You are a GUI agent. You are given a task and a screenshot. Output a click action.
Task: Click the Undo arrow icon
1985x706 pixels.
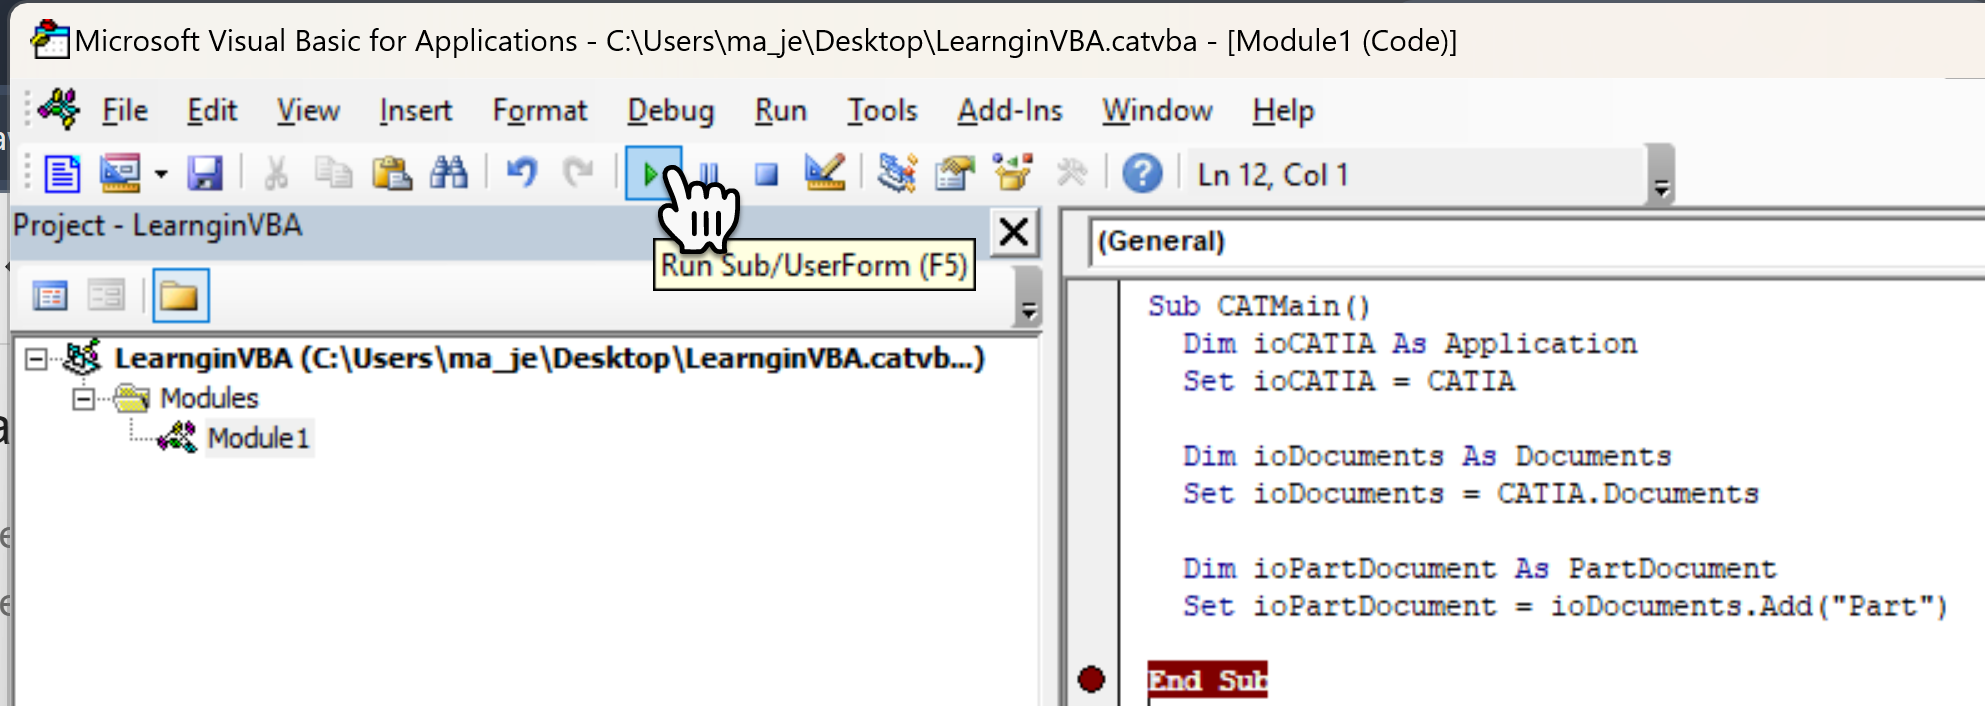tap(521, 173)
